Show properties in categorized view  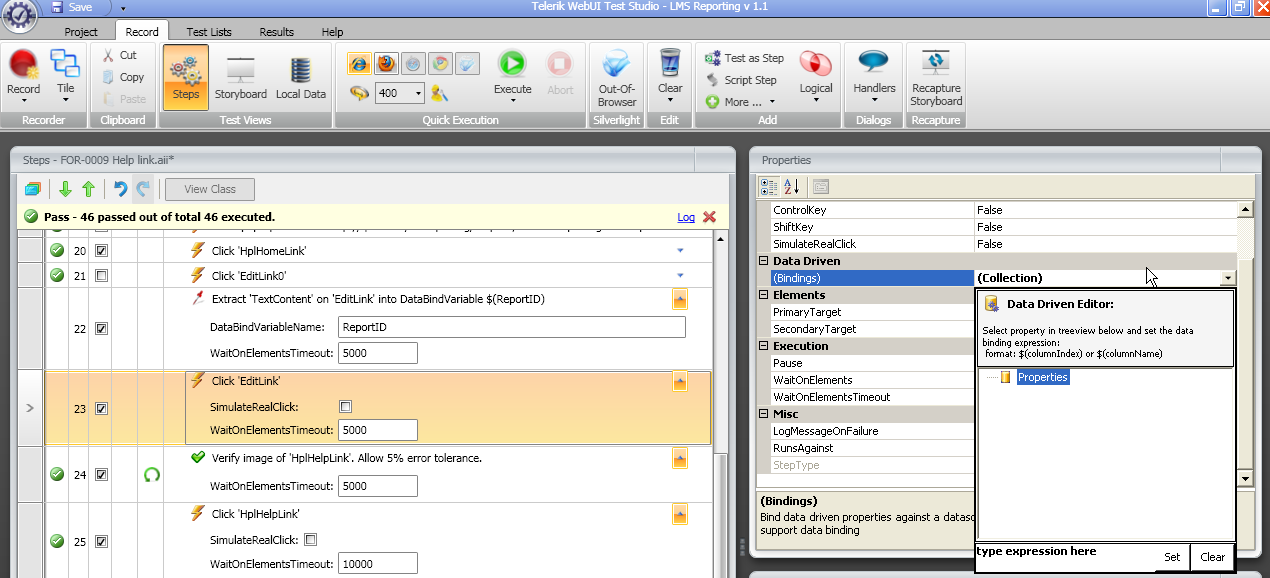[x=768, y=186]
